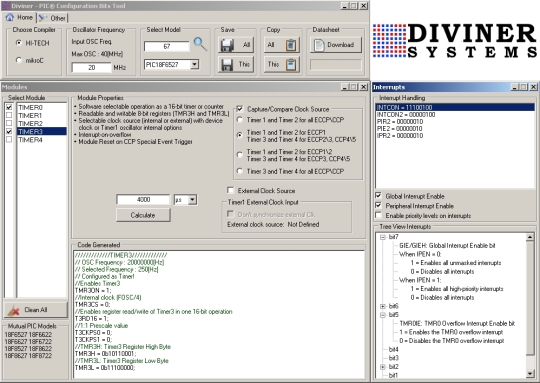Click the Copy This clipboard button
This screenshot has width=540, height=383.
click(282, 64)
